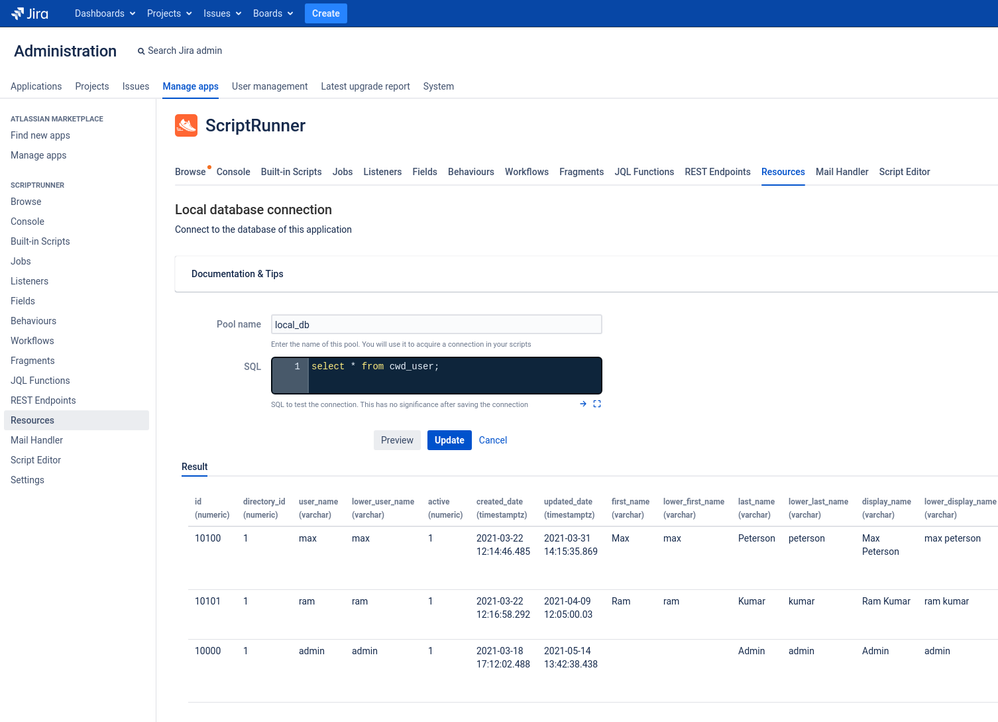The image size is (998, 722).
Task: Click the Cancel link
Action: coord(493,440)
